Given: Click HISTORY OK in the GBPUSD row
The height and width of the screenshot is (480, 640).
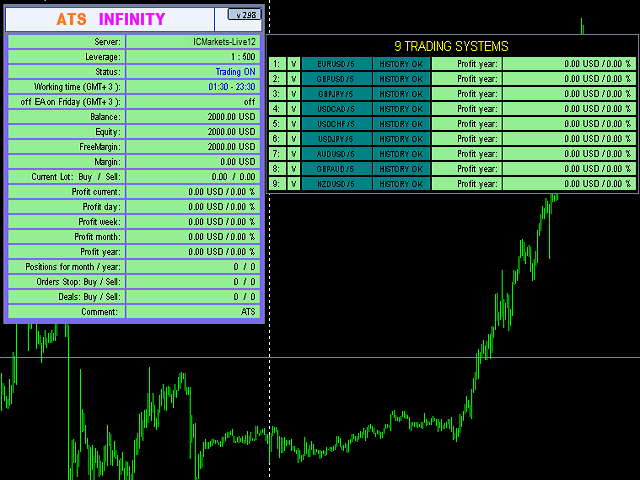Looking at the screenshot, I should (x=401, y=79).
